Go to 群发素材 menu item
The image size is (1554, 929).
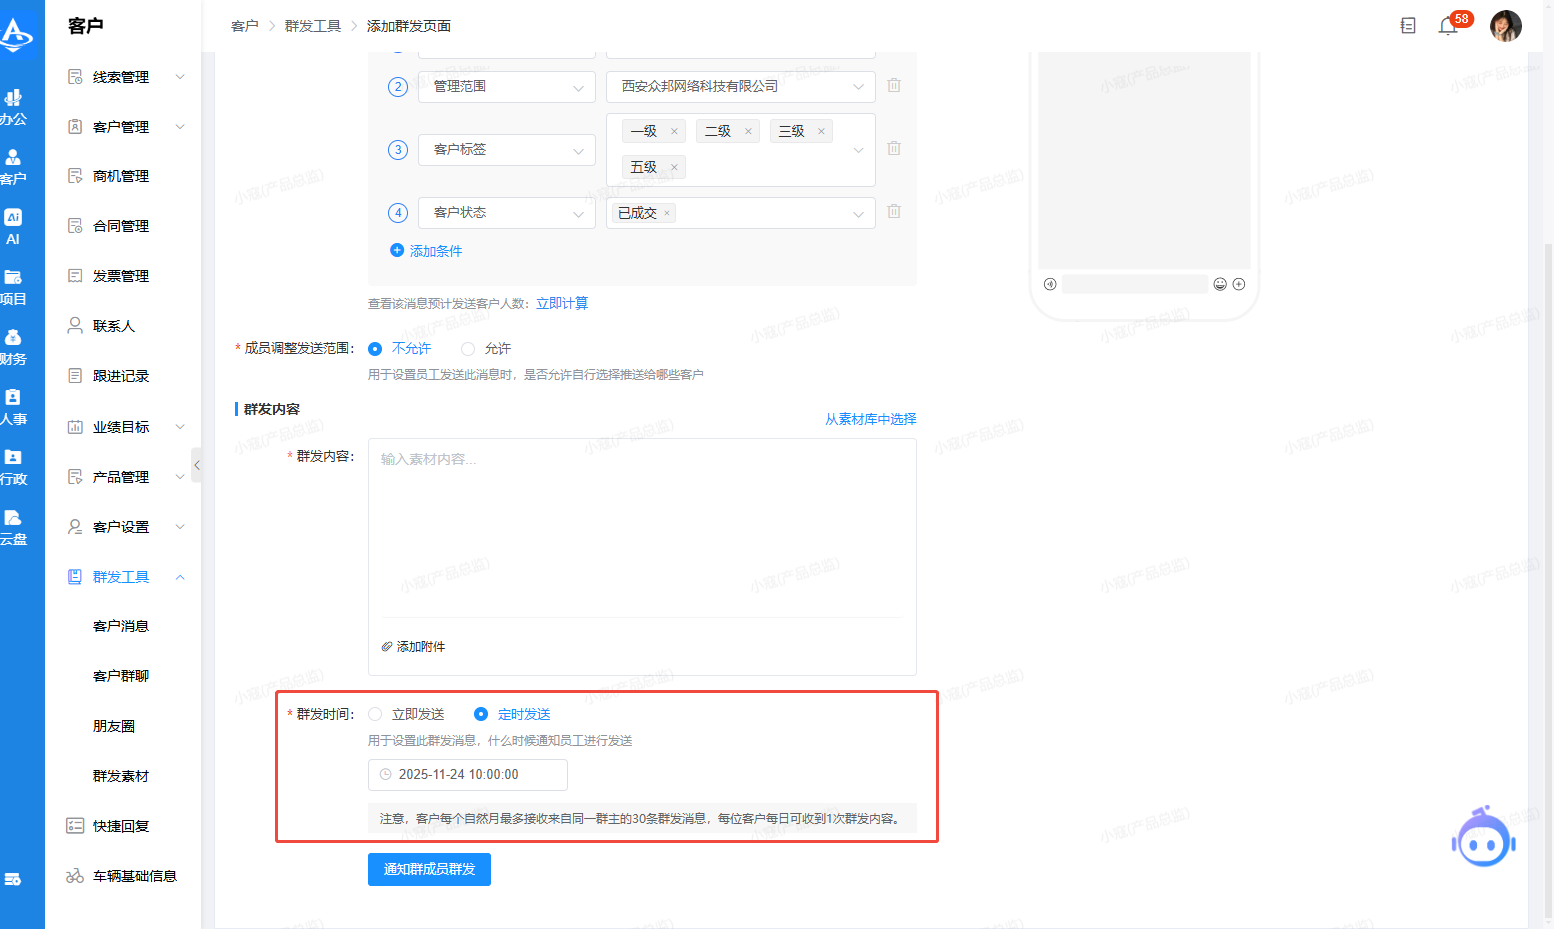point(121,776)
